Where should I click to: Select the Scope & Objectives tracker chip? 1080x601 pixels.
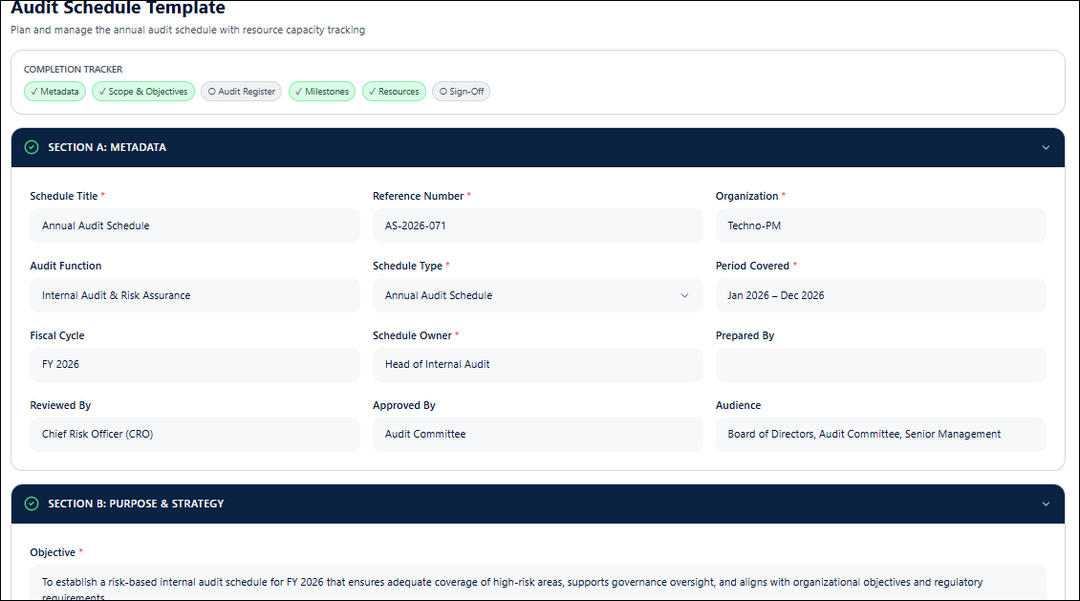pyautogui.click(x=143, y=92)
